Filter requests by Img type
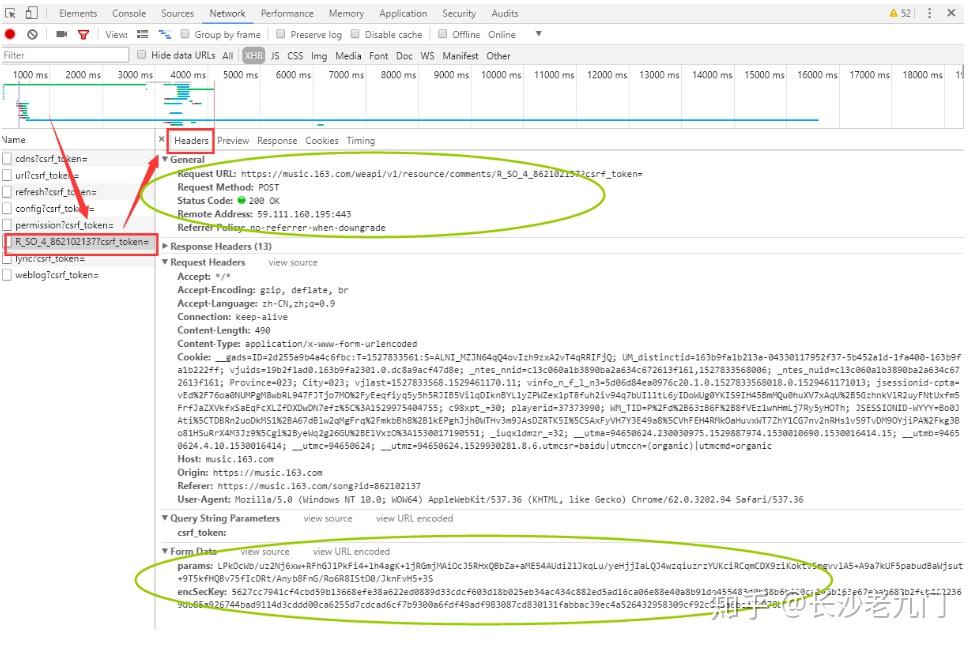Image resolution: width=972 pixels, height=645 pixels. (319, 56)
